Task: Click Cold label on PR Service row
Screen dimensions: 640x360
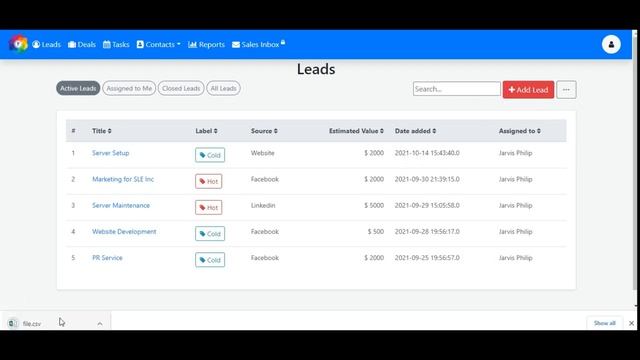Action: [x=210, y=260]
